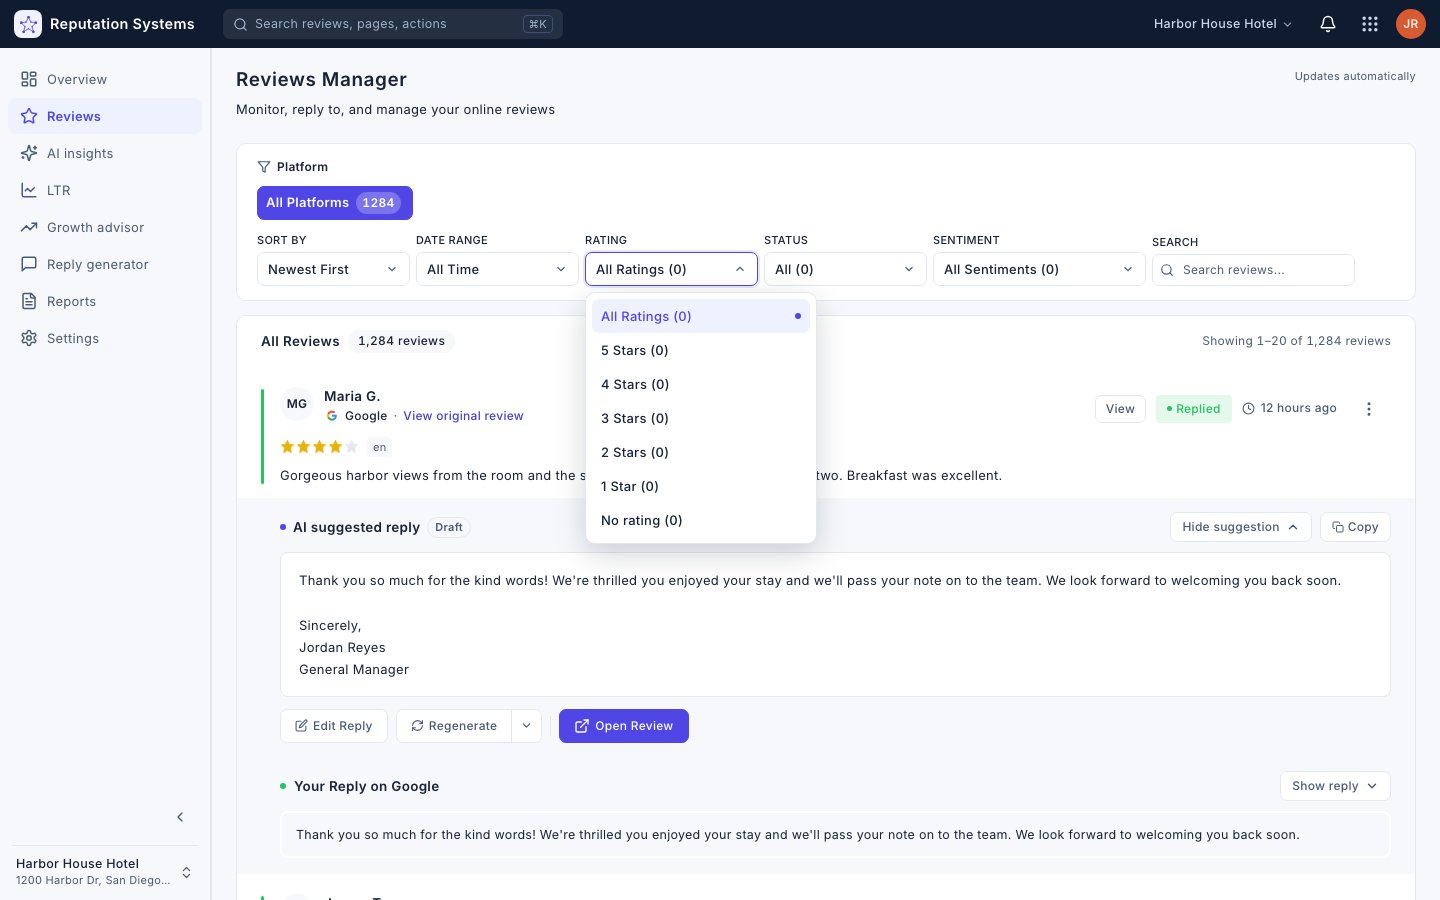Screen dimensions: 1440x900
Task: Choose 2 Stars from rating list
Action: pyautogui.click(x=701, y=452)
